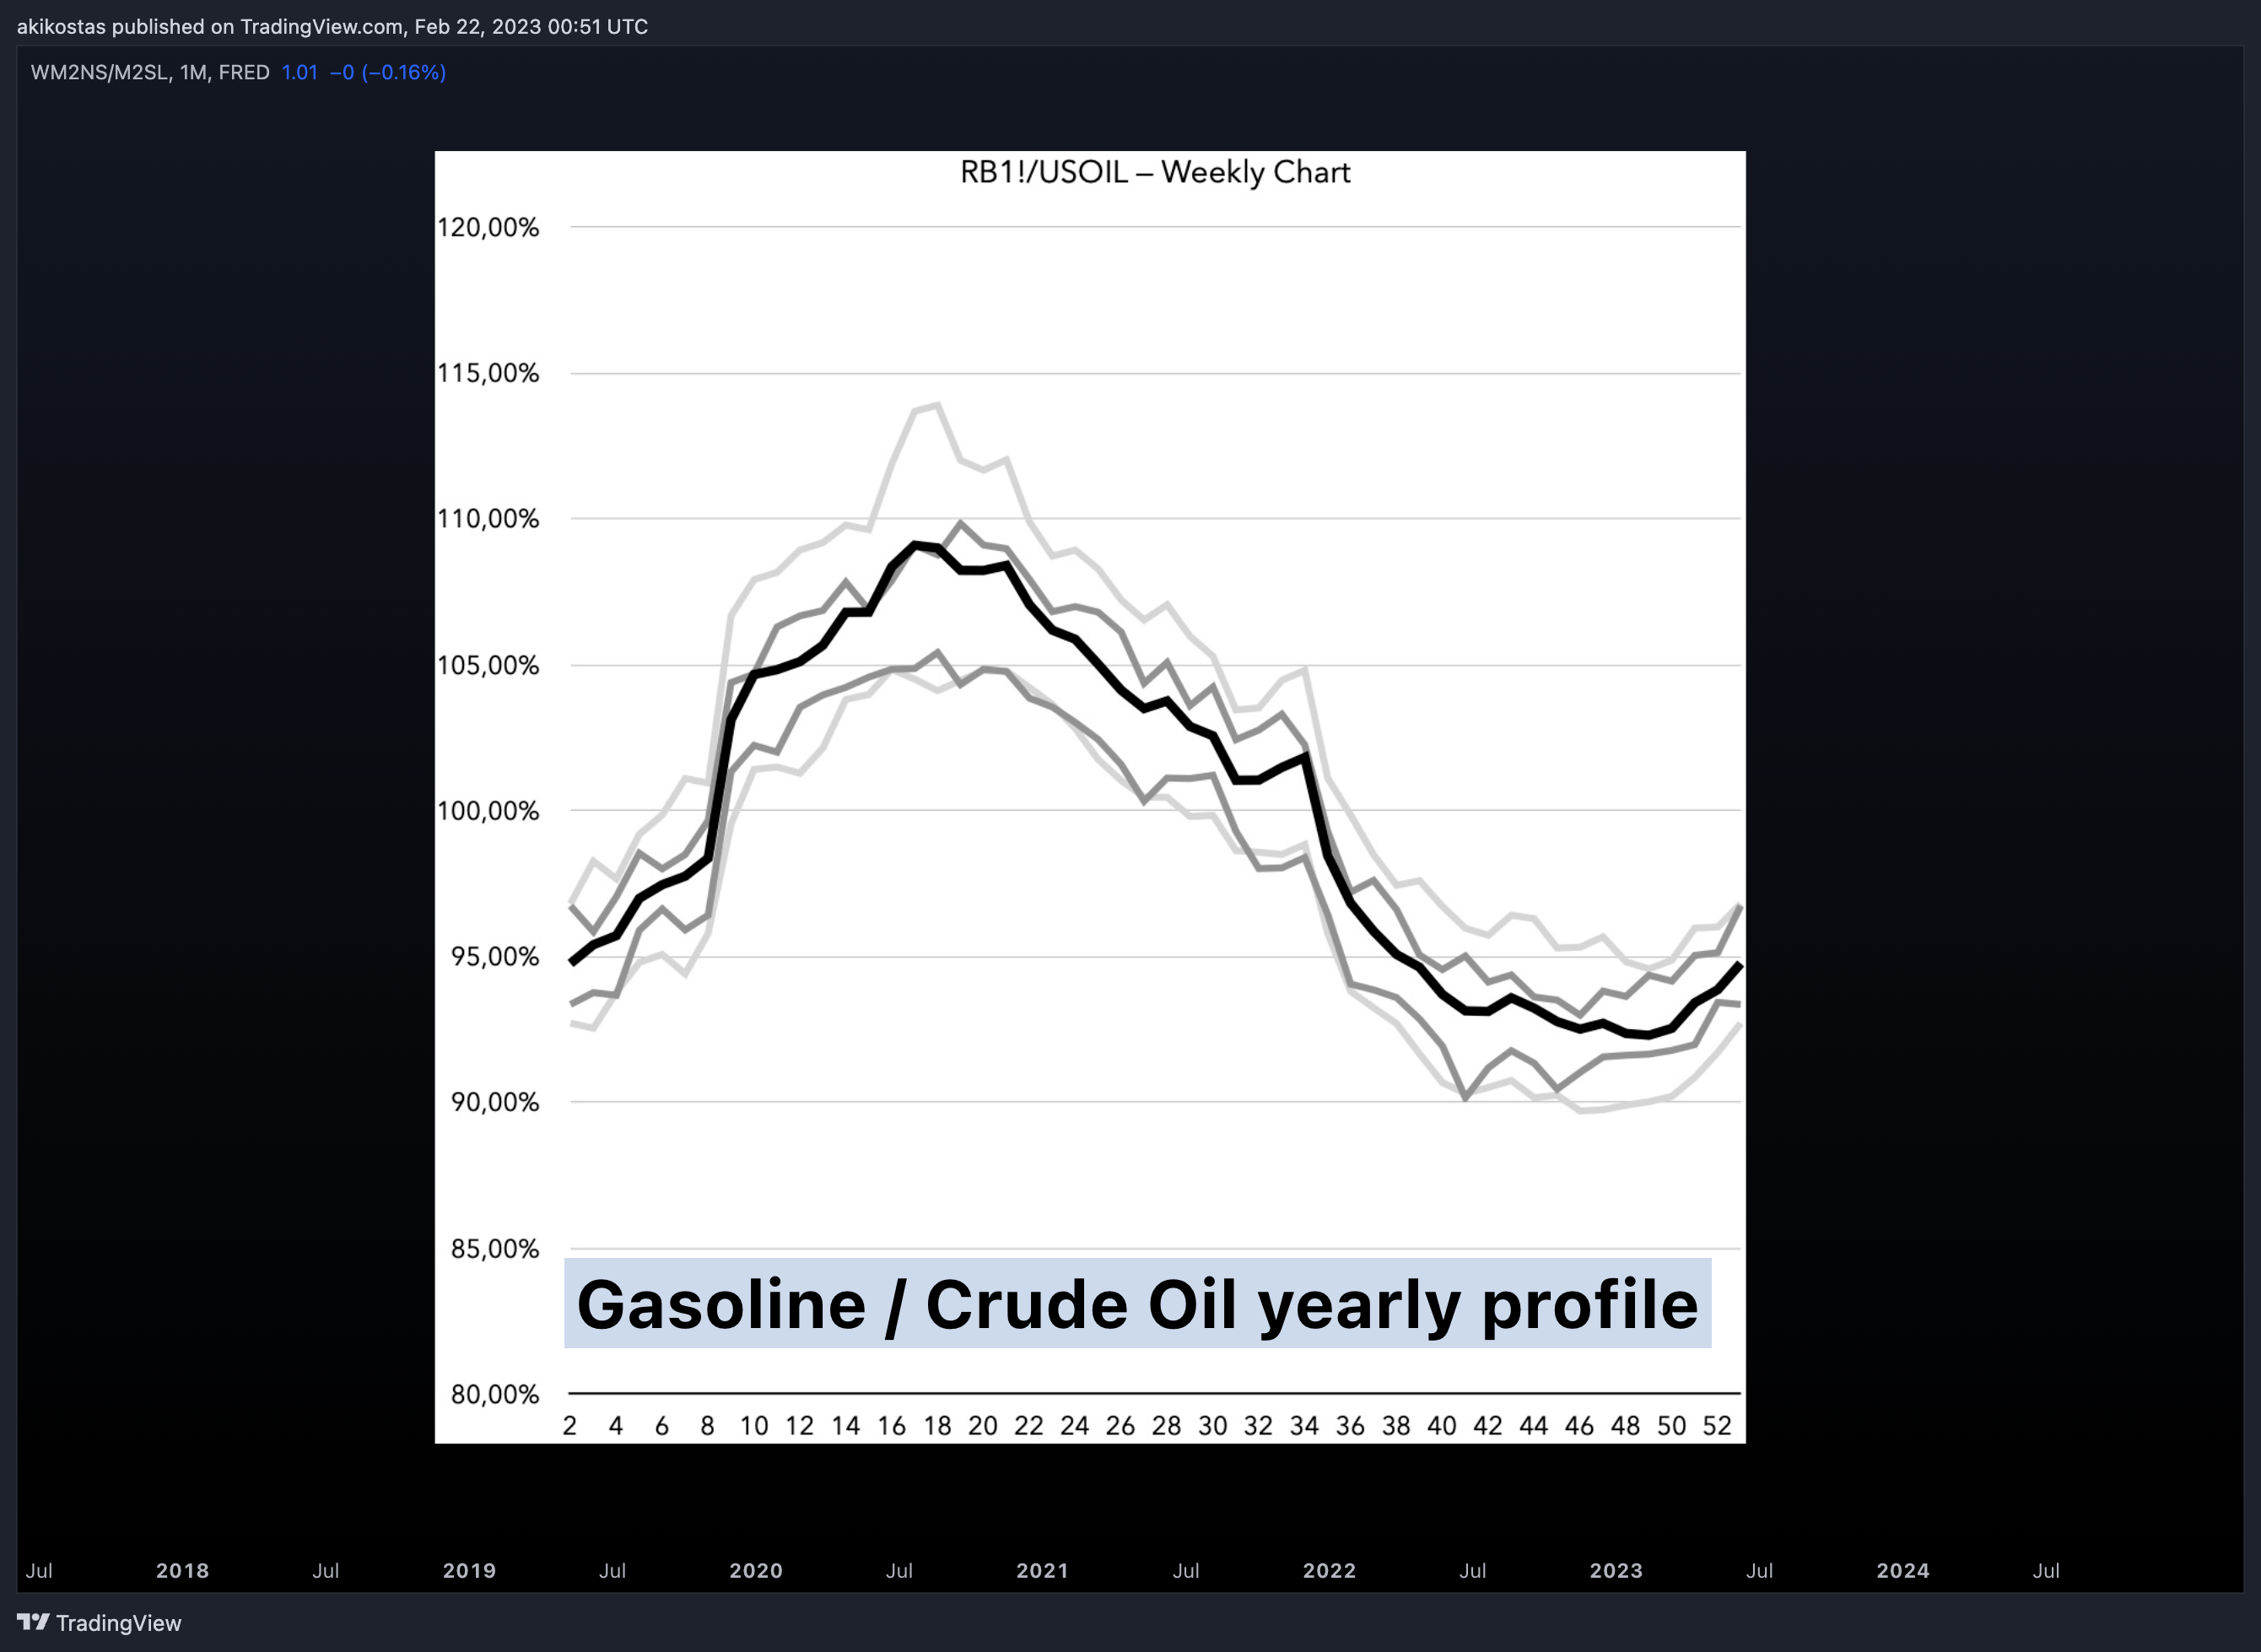Image resolution: width=2261 pixels, height=1652 pixels.
Task: Click the Gasoline / Crude Oil yearly profile banner
Action: coord(1138,1303)
